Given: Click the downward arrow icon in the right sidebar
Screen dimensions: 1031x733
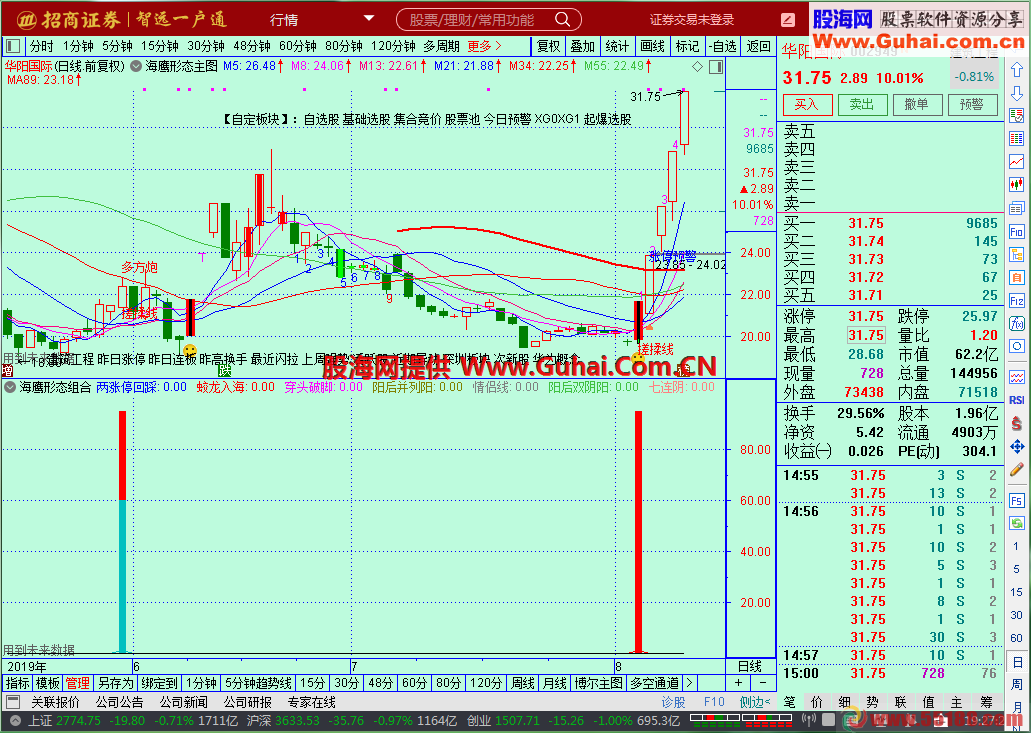Looking at the screenshot, I should (x=1017, y=93).
